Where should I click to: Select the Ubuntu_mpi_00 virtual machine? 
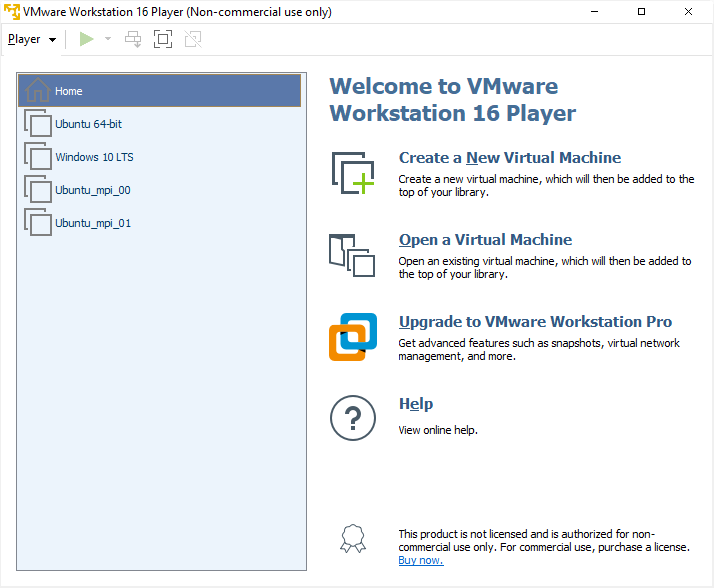click(x=159, y=190)
